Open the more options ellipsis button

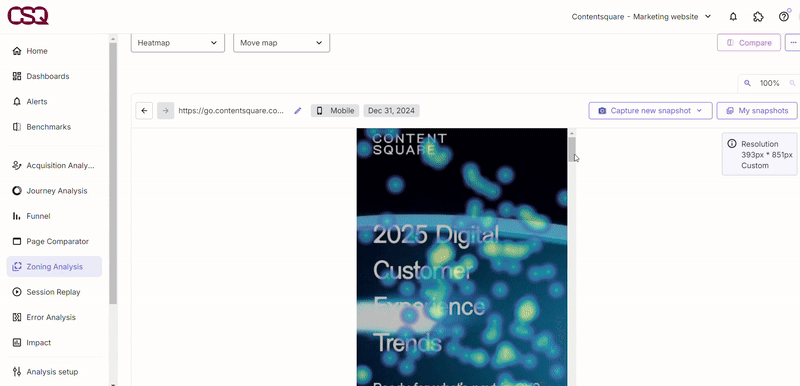click(793, 43)
